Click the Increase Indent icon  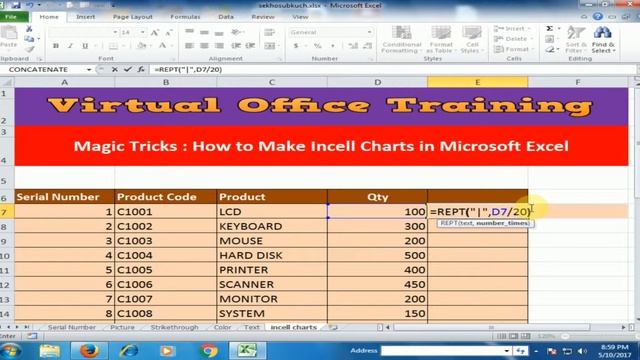[x=250, y=46]
